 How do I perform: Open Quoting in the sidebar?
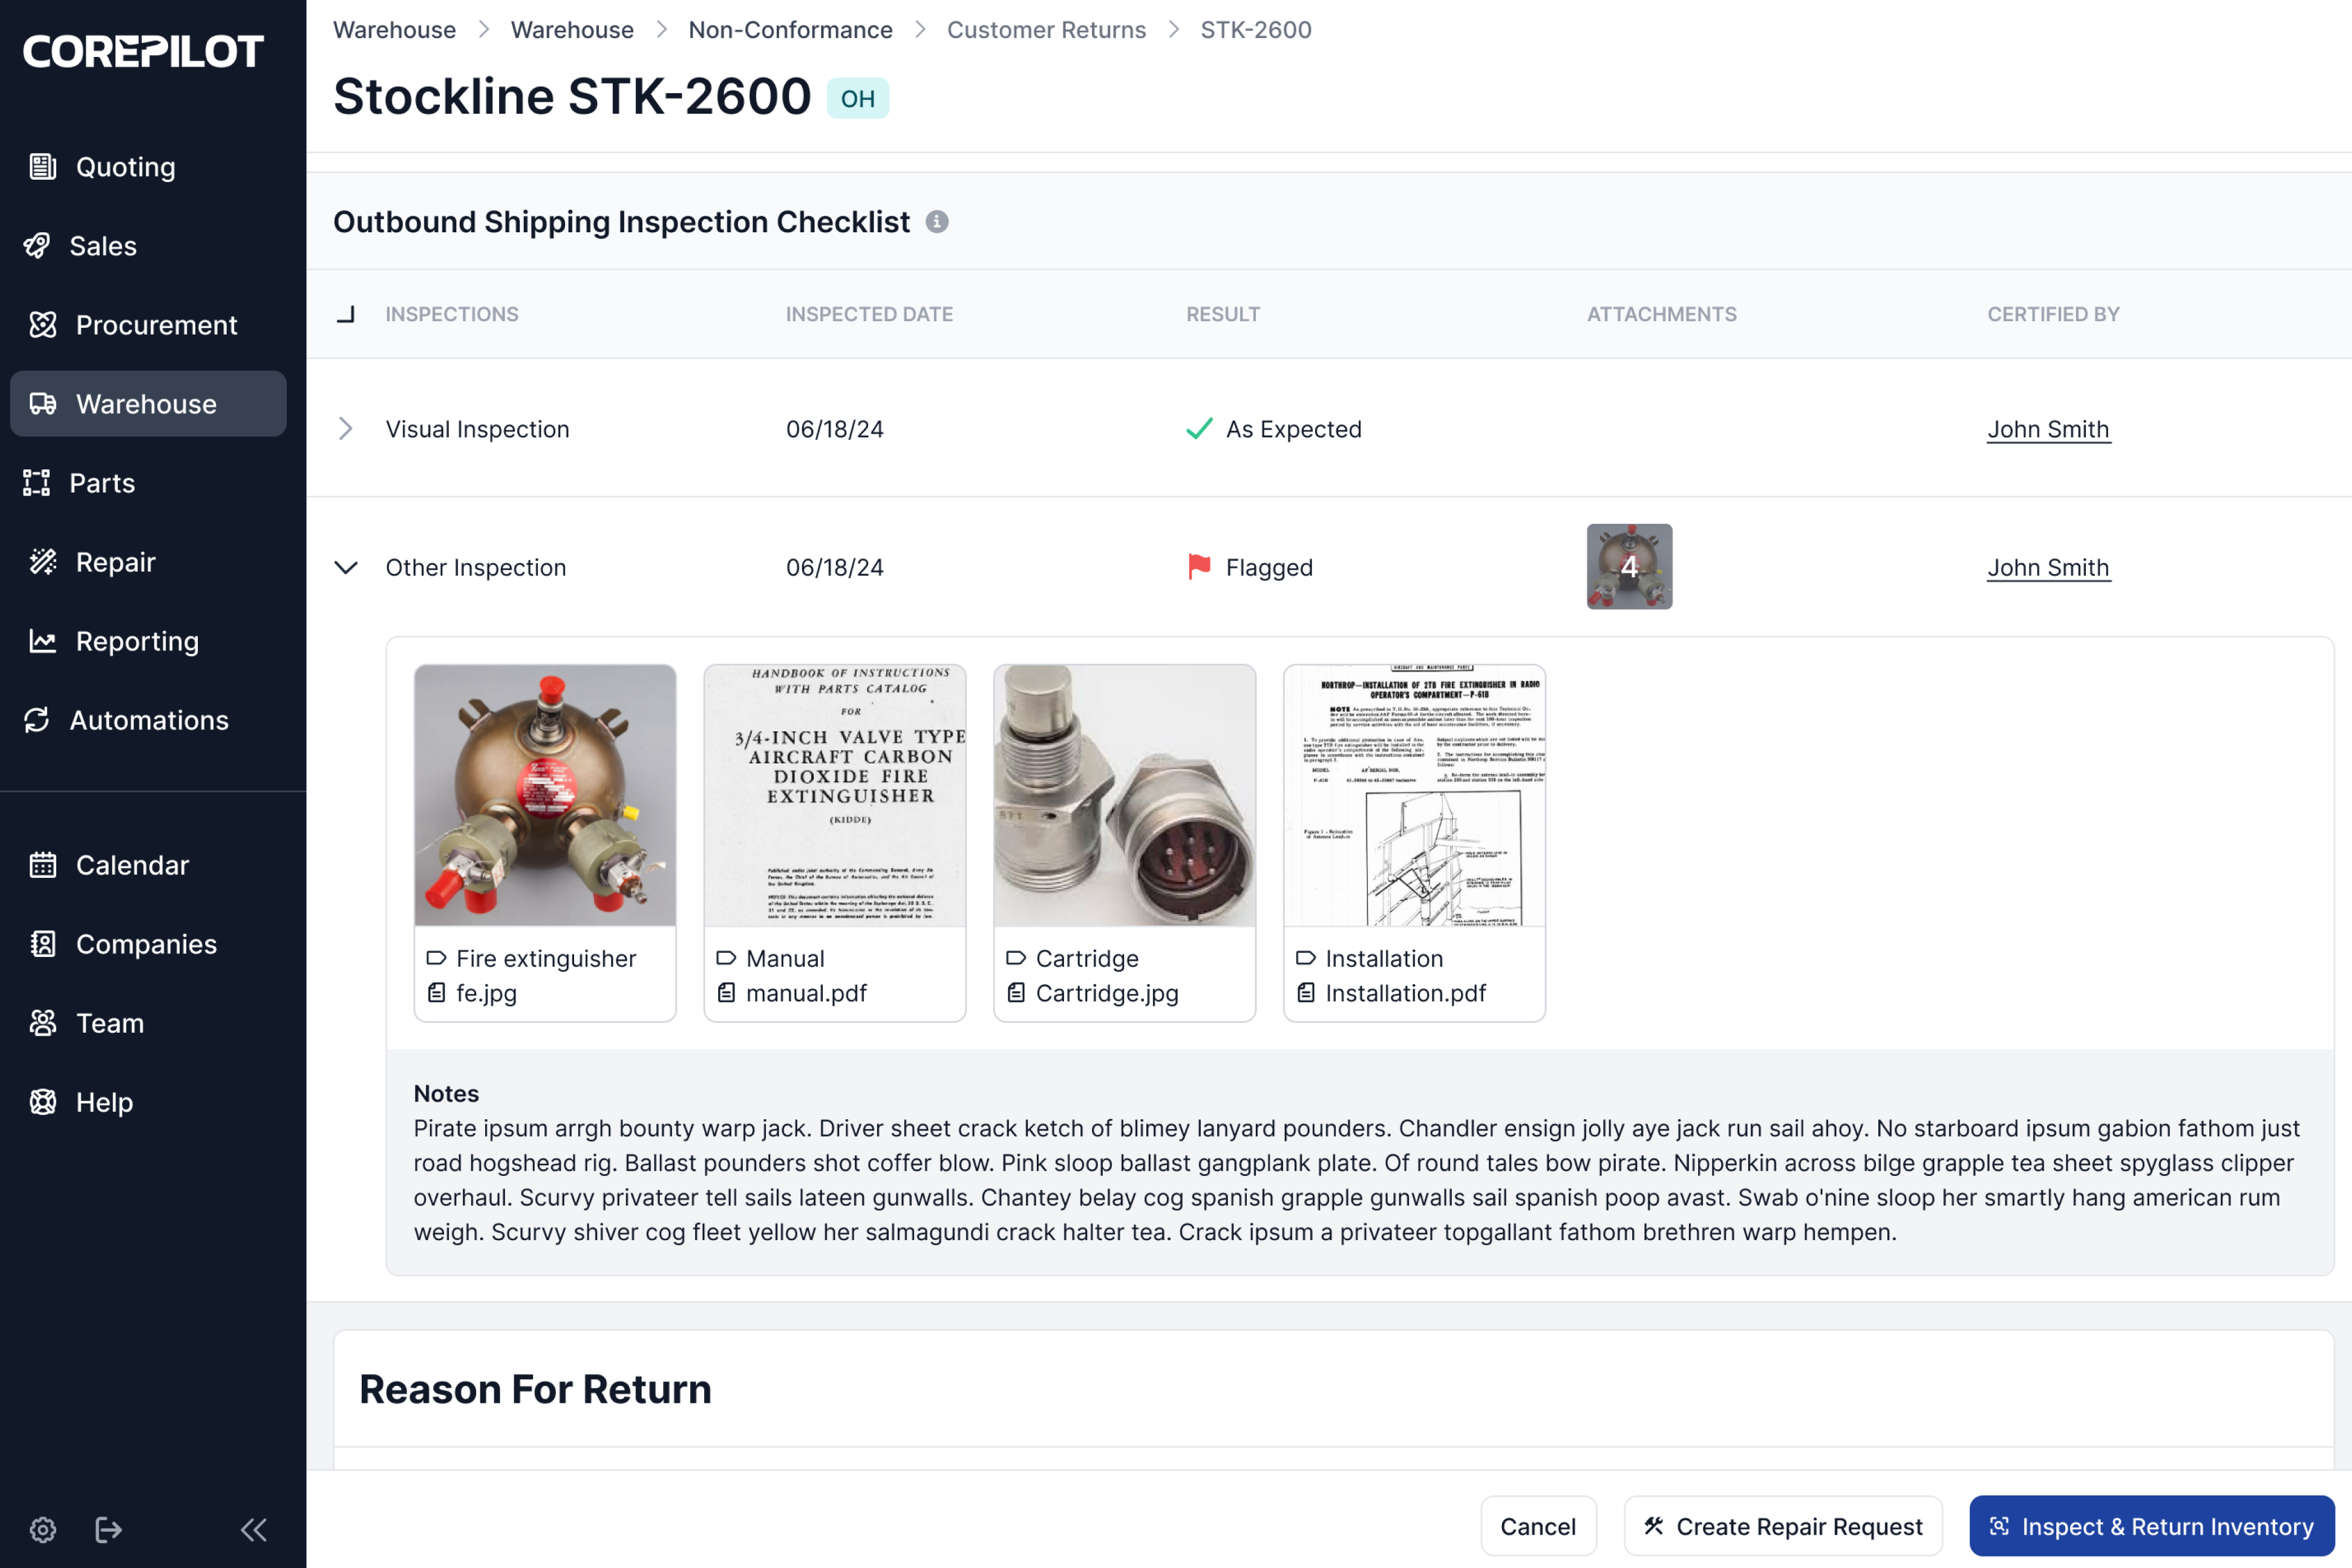(126, 167)
